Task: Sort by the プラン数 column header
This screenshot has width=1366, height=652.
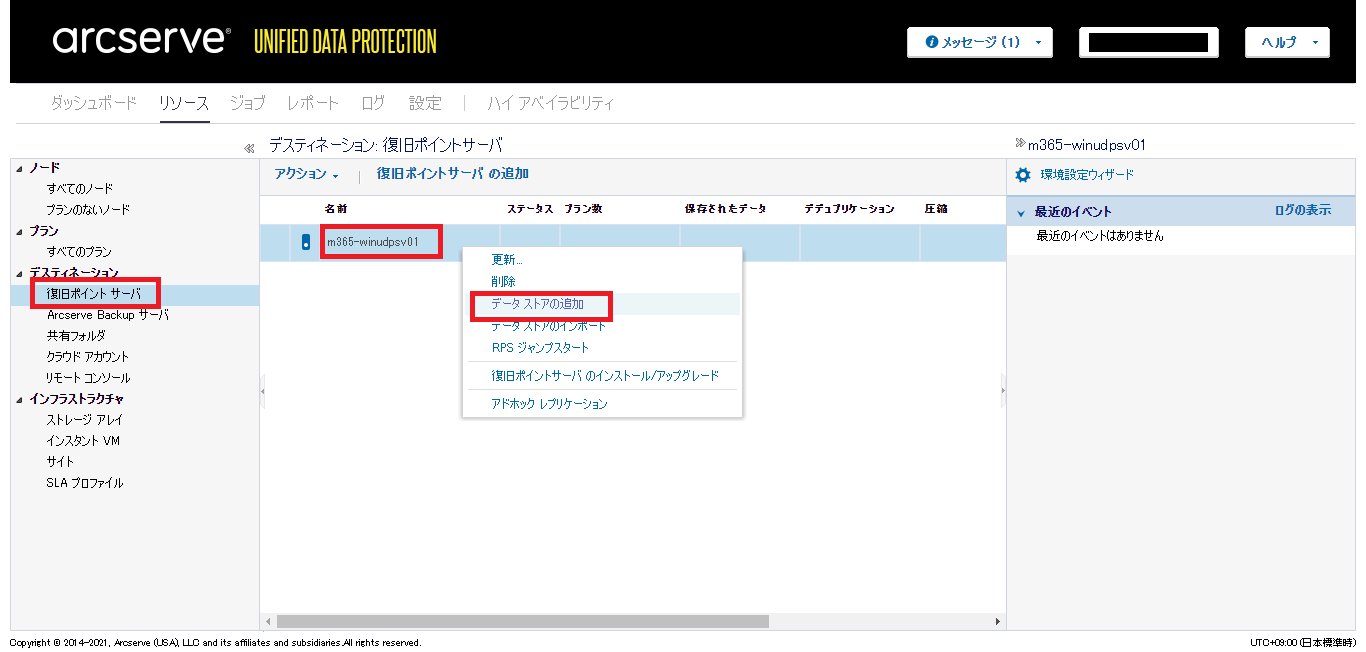Action: coord(583,209)
